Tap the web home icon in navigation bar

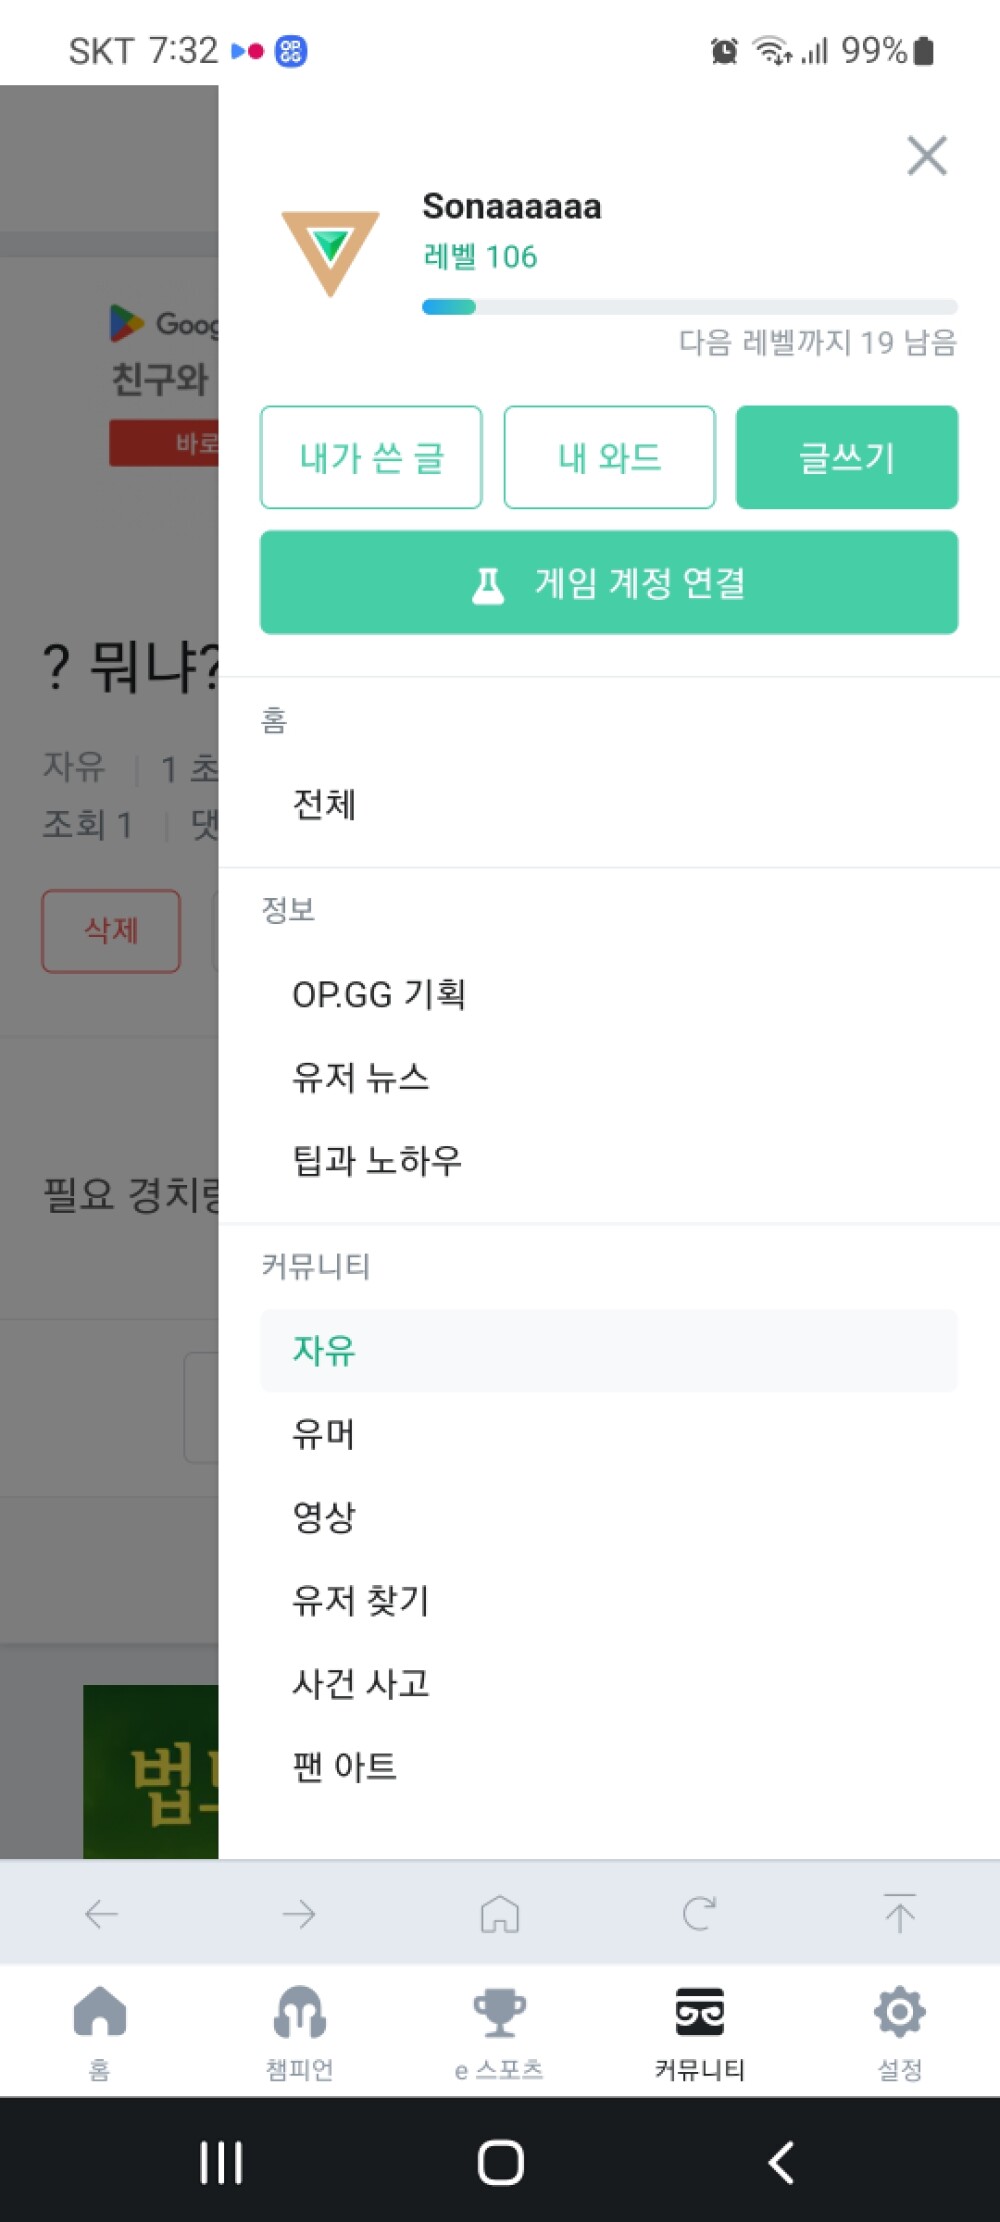click(x=500, y=1914)
